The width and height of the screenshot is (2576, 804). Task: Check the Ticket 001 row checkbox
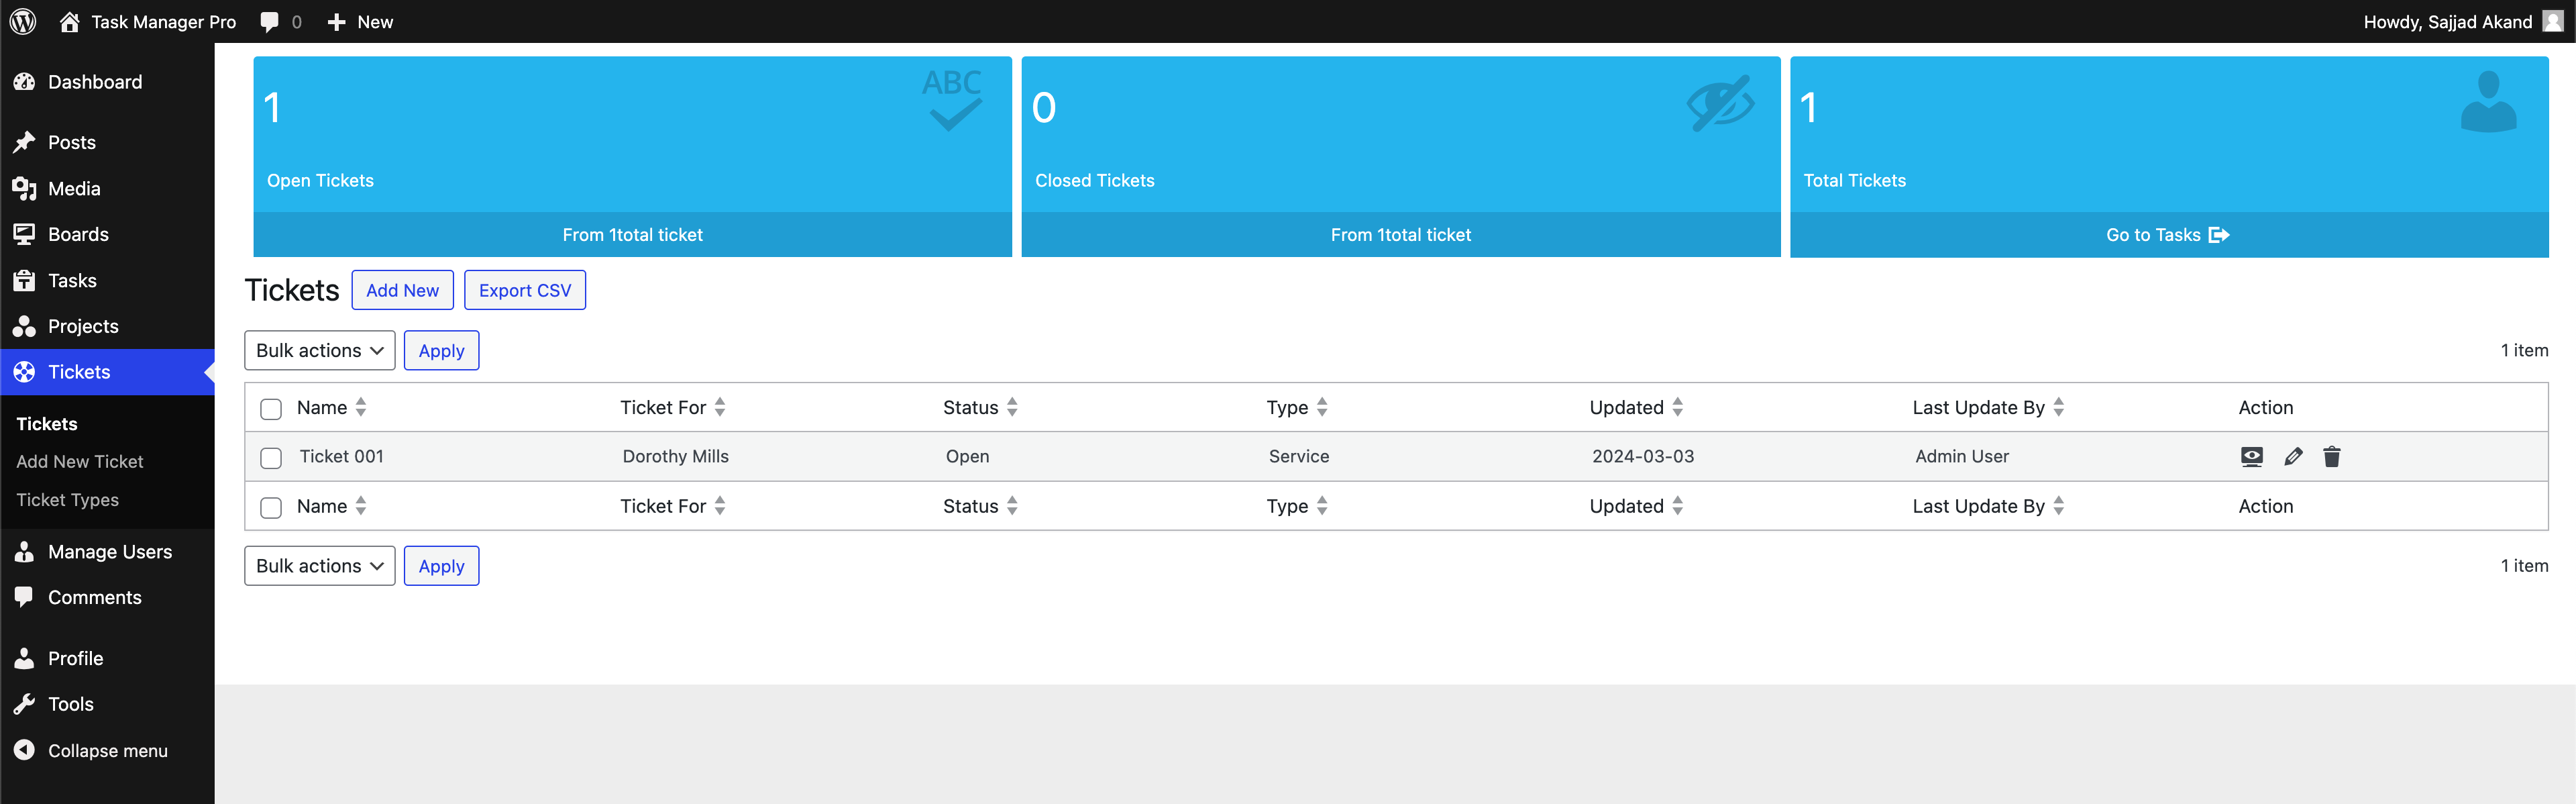[x=270, y=457]
